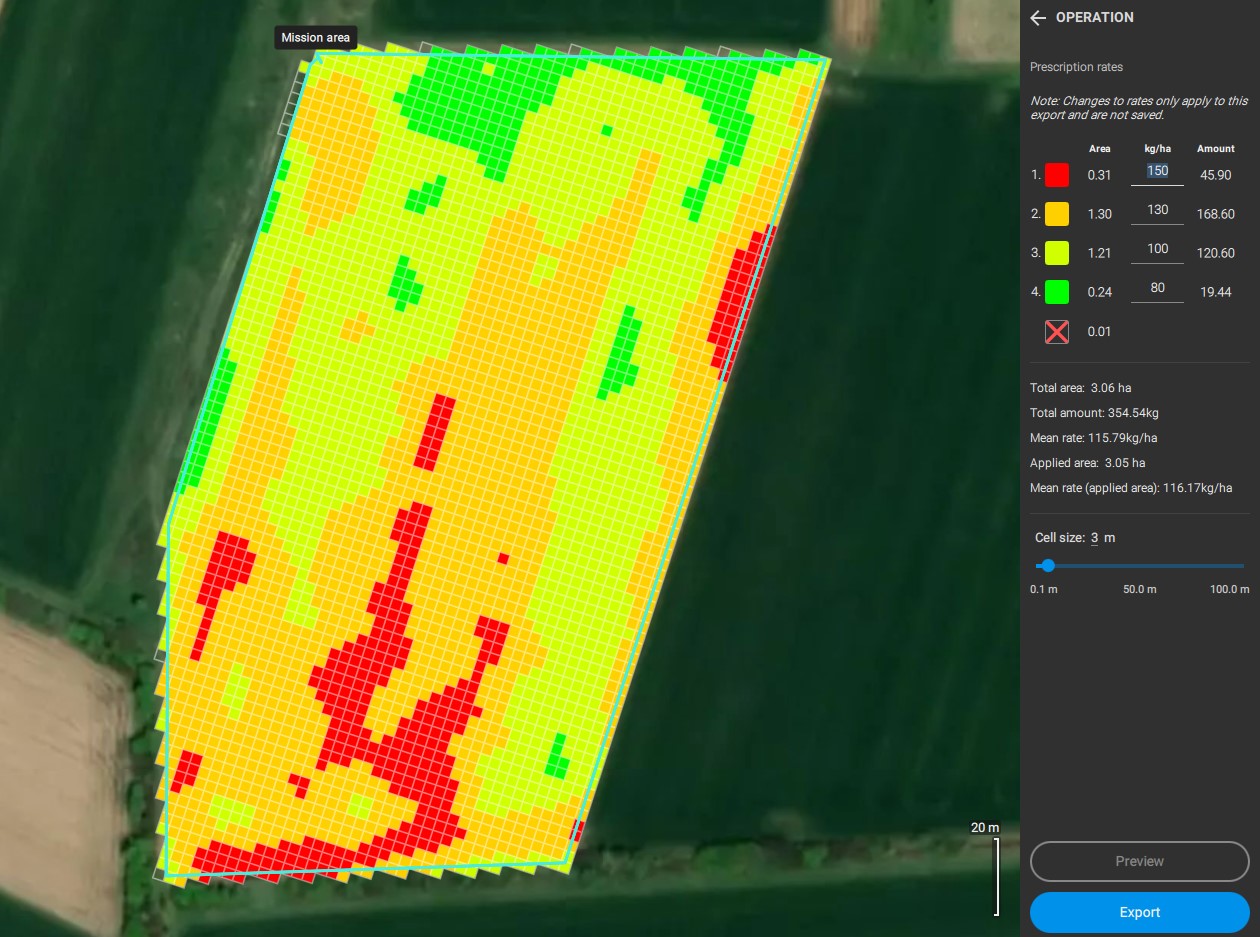The height and width of the screenshot is (937, 1260).
Task: Select the orange zone 2 color swatch
Action: click(x=1057, y=214)
